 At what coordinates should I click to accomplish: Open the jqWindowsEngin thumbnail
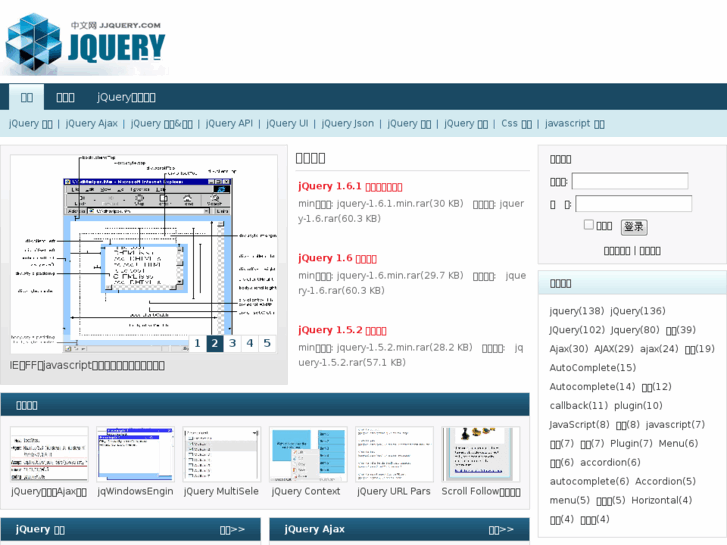[135, 454]
